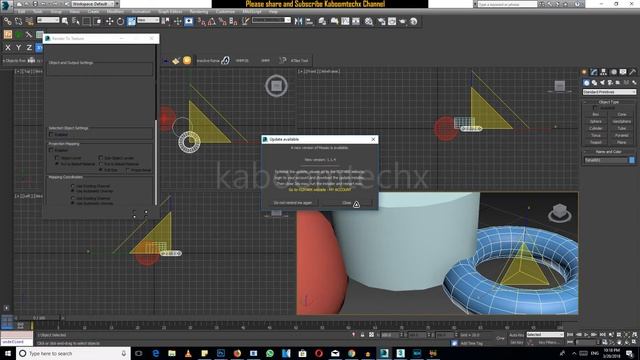Open the Graph Editors menu
Screen dimensions: 640x360
pos(170,12)
